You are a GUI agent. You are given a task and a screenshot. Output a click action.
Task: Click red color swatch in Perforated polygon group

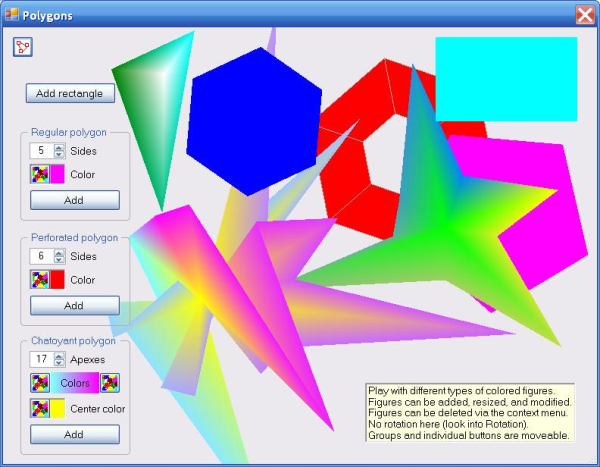[57, 279]
